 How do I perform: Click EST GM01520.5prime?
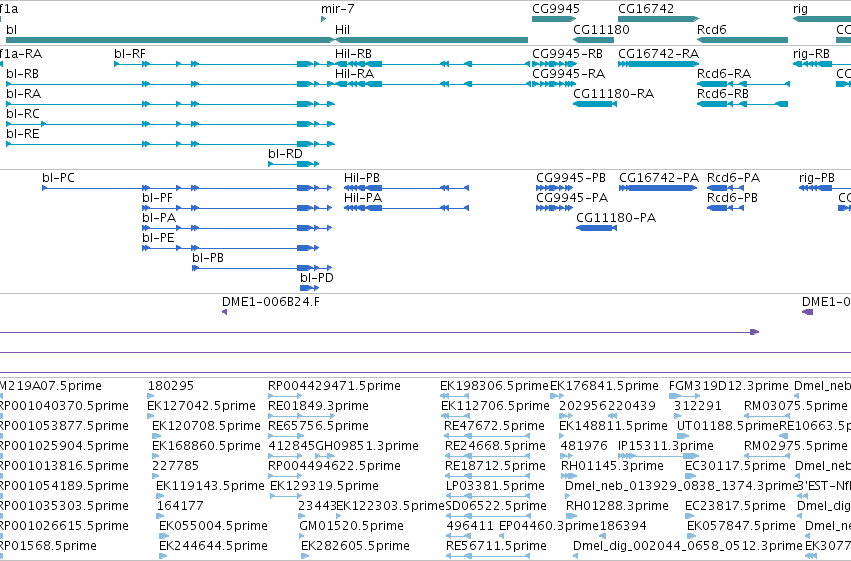[x=303, y=536]
